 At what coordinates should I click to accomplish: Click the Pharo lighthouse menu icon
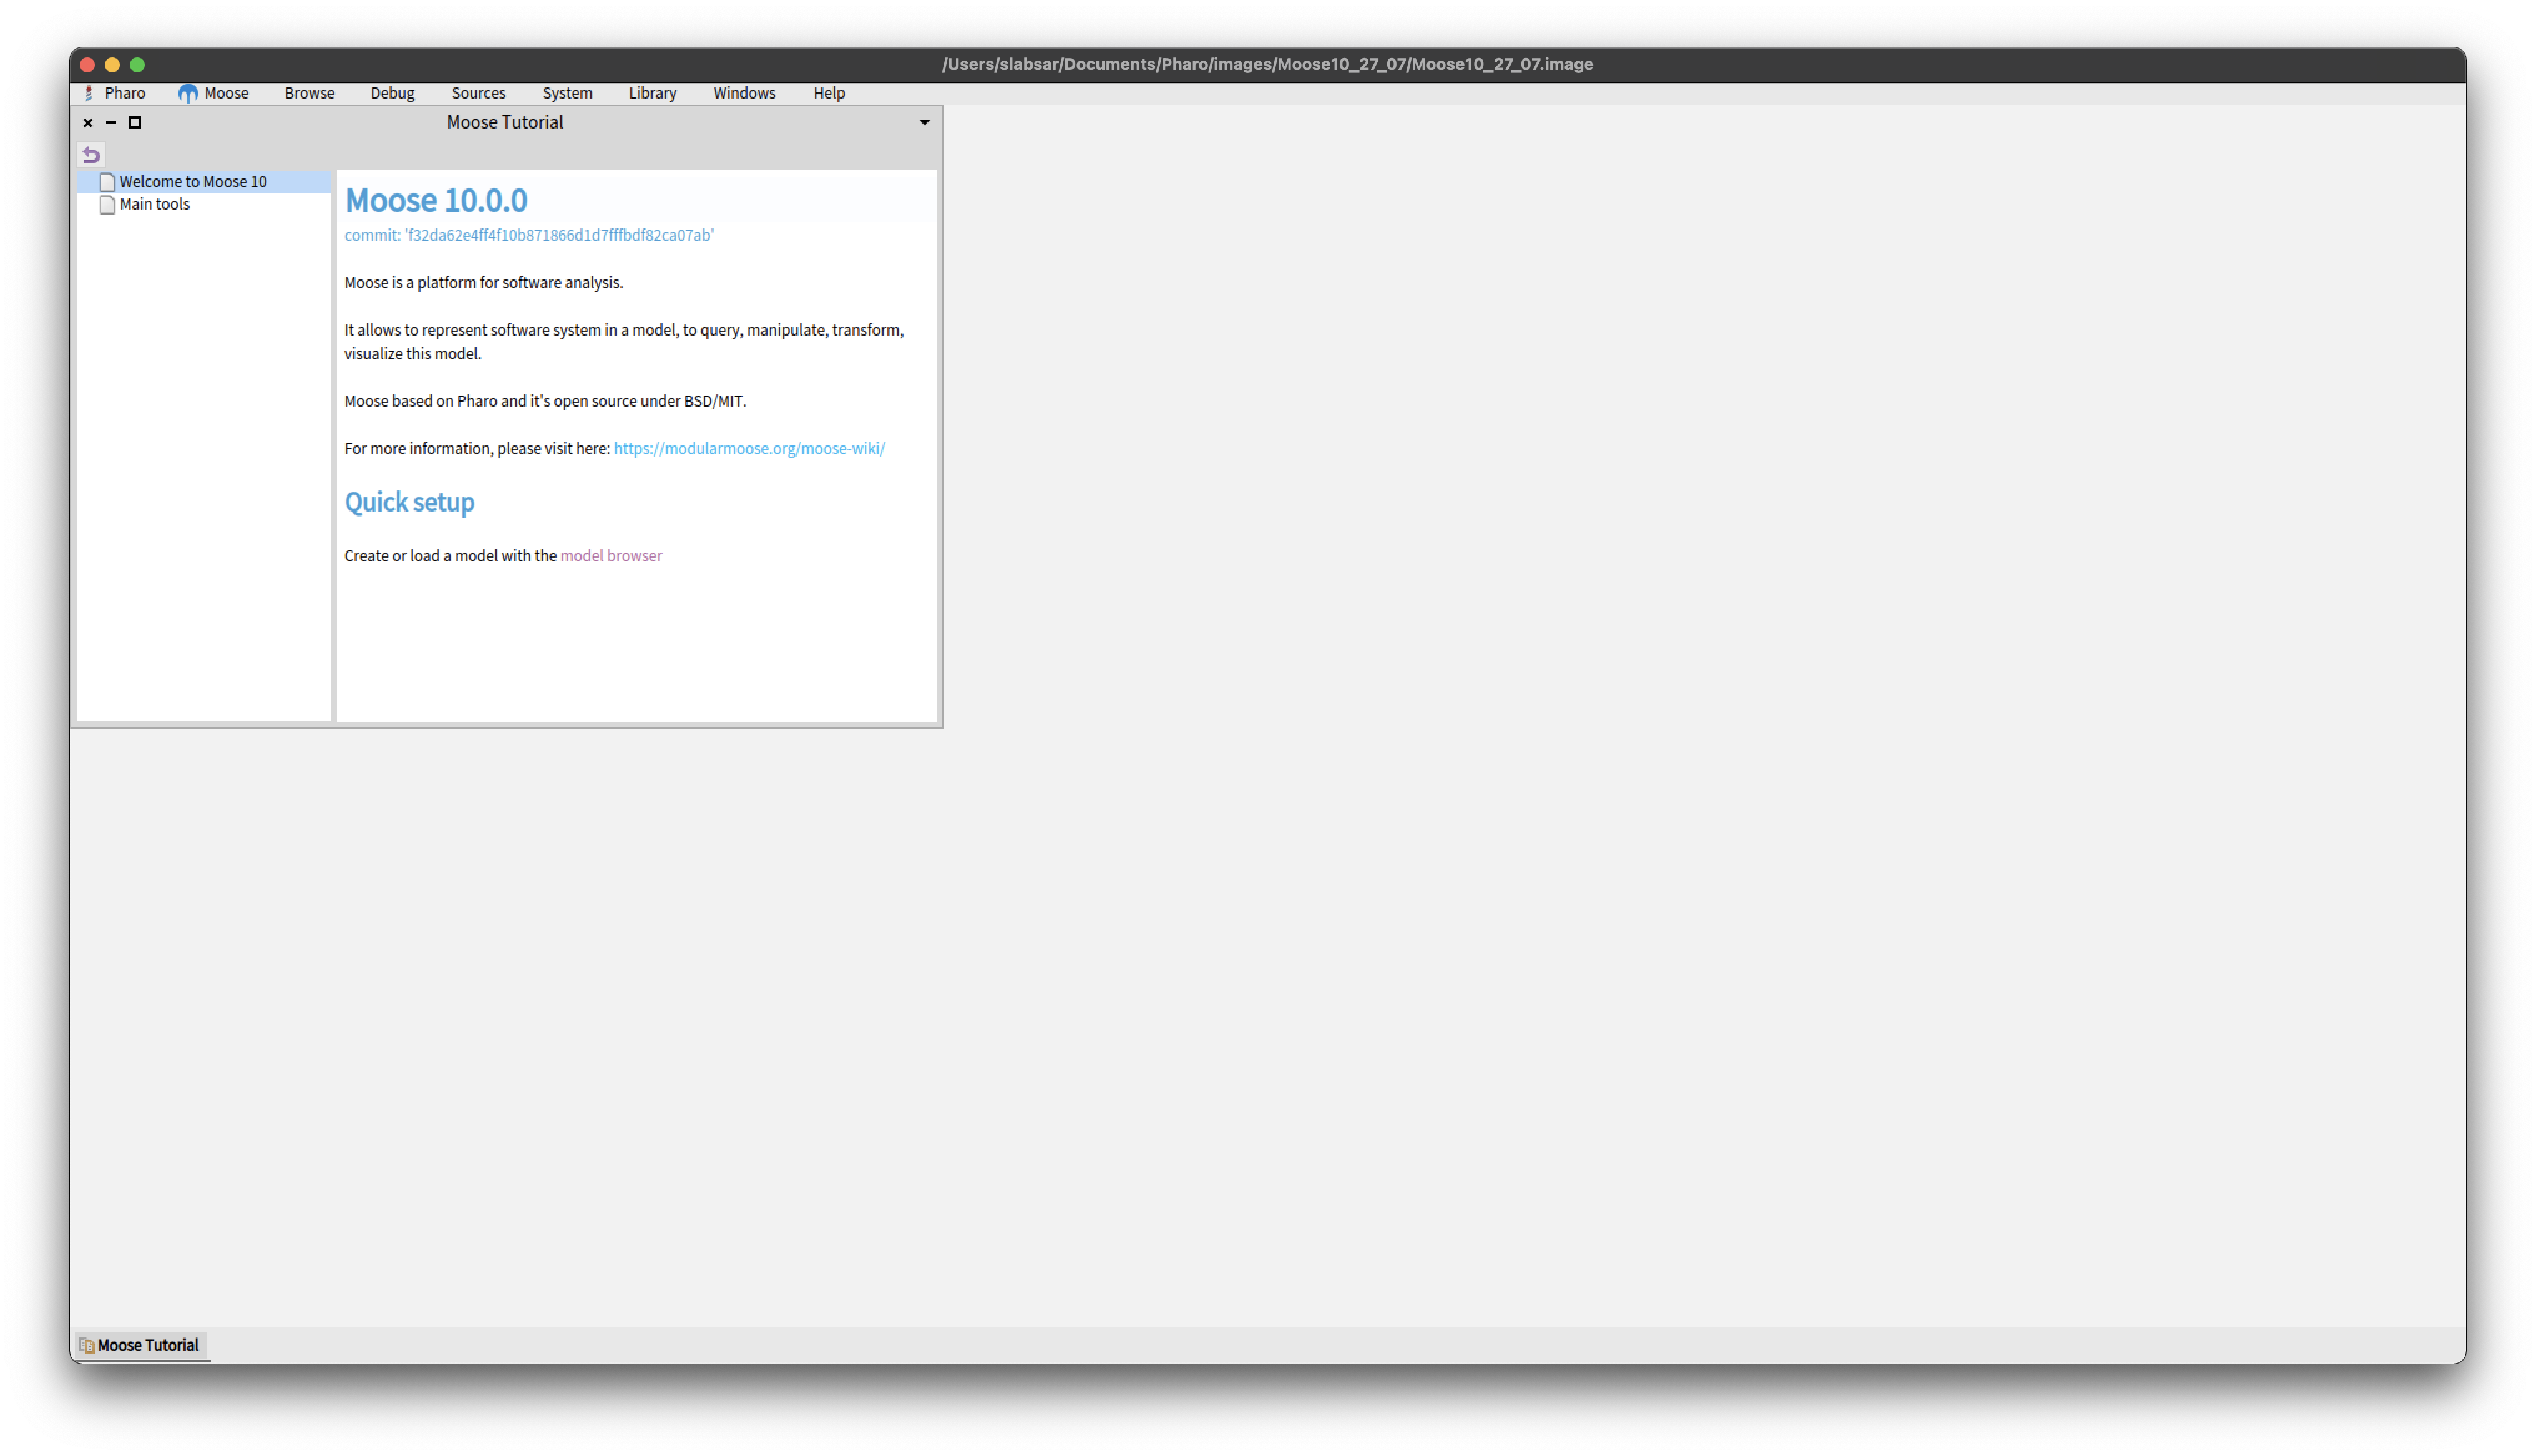click(x=89, y=93)
